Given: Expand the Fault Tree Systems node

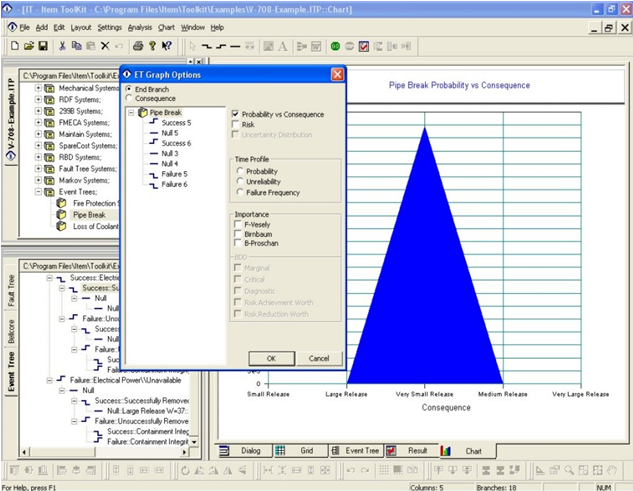Looking at the screenshot, I should 39,169.
